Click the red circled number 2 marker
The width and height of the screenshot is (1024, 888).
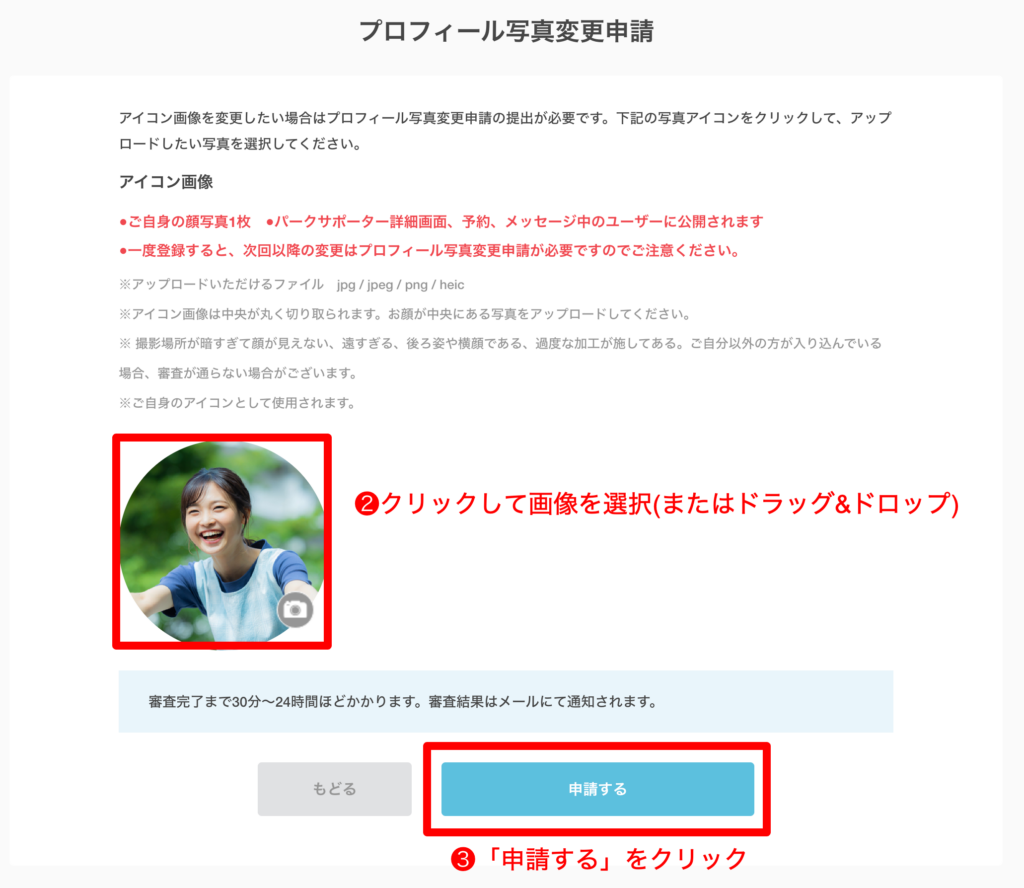click(367, 503)
